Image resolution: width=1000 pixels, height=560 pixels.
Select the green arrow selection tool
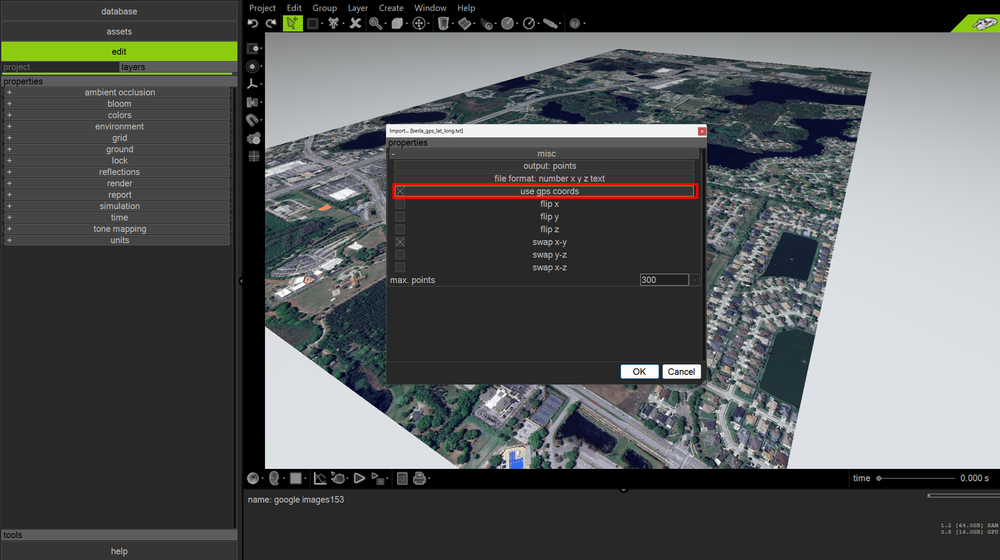(x=292, y=23)
